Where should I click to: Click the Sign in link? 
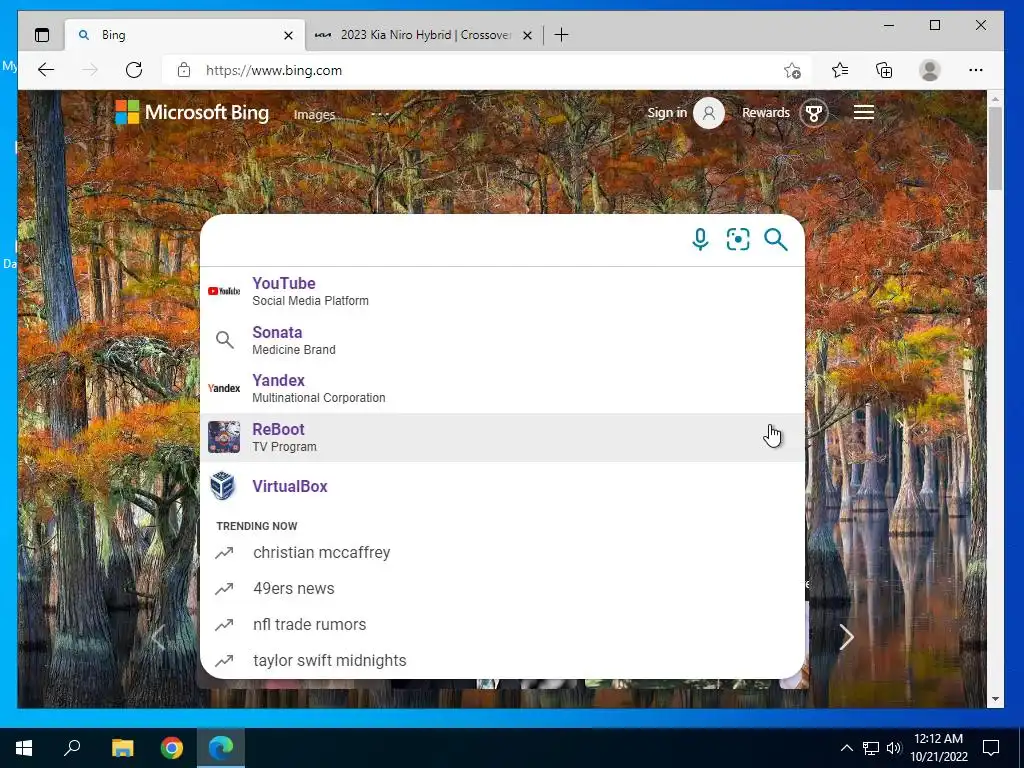coord(667,112)
